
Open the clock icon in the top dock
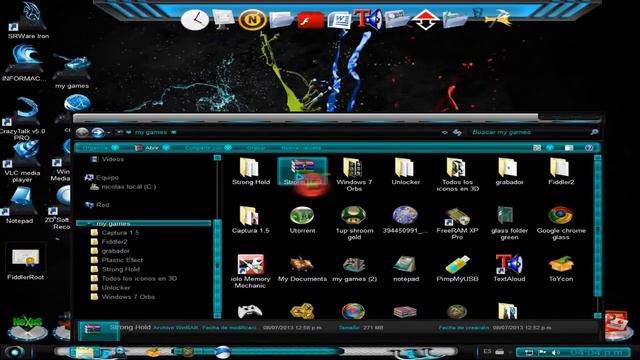[x=195, y=20]
